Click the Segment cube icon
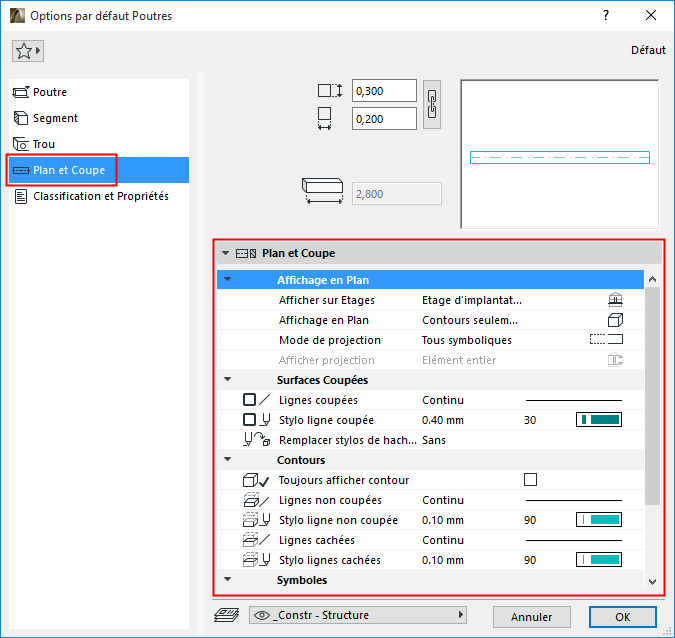Image resolution: width=675 pixels, height=638 pixels. pos(21,118)
